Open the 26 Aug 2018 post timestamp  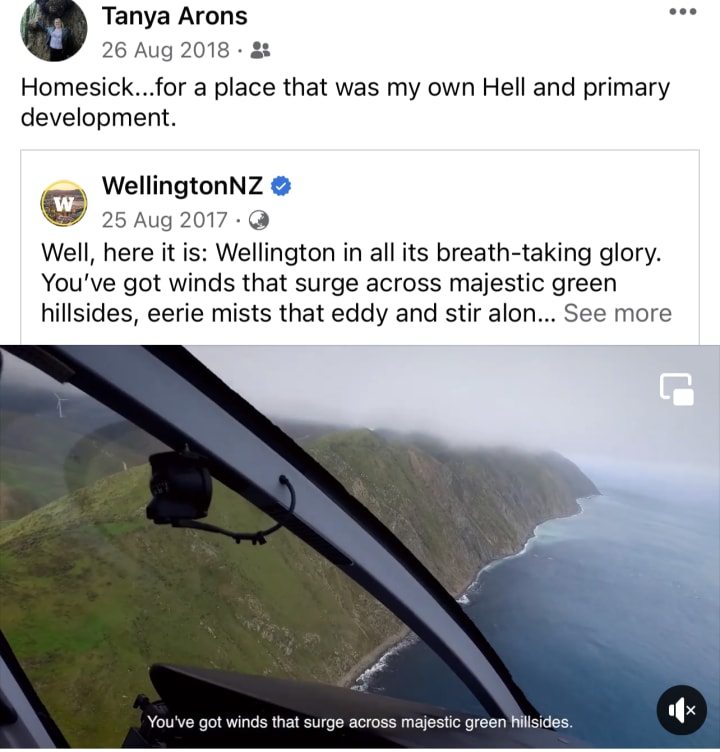coord(165,50)
